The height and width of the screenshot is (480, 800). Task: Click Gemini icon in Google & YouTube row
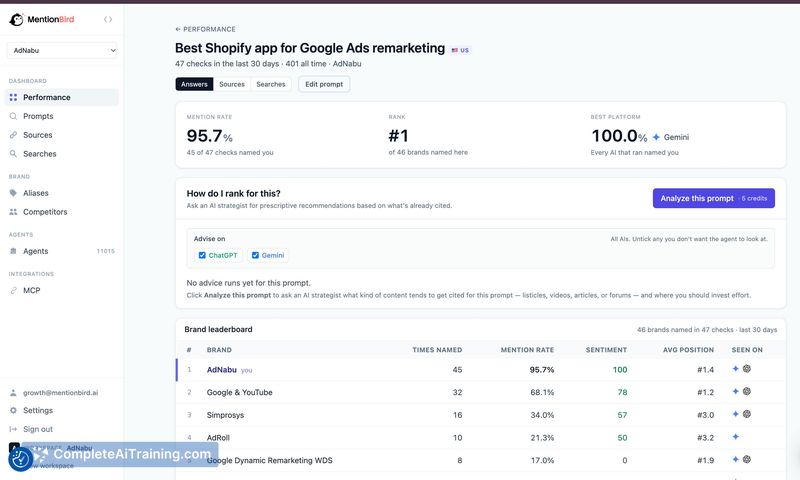tap(736, 391)
